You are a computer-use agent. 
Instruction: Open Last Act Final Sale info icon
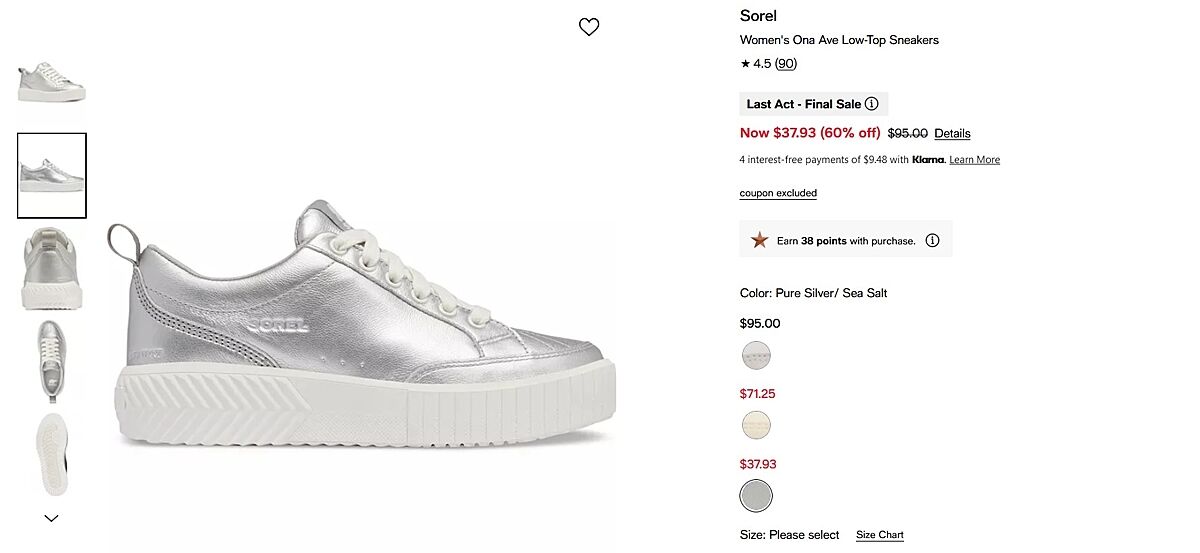pyautogui.click(x=871, y=104)
